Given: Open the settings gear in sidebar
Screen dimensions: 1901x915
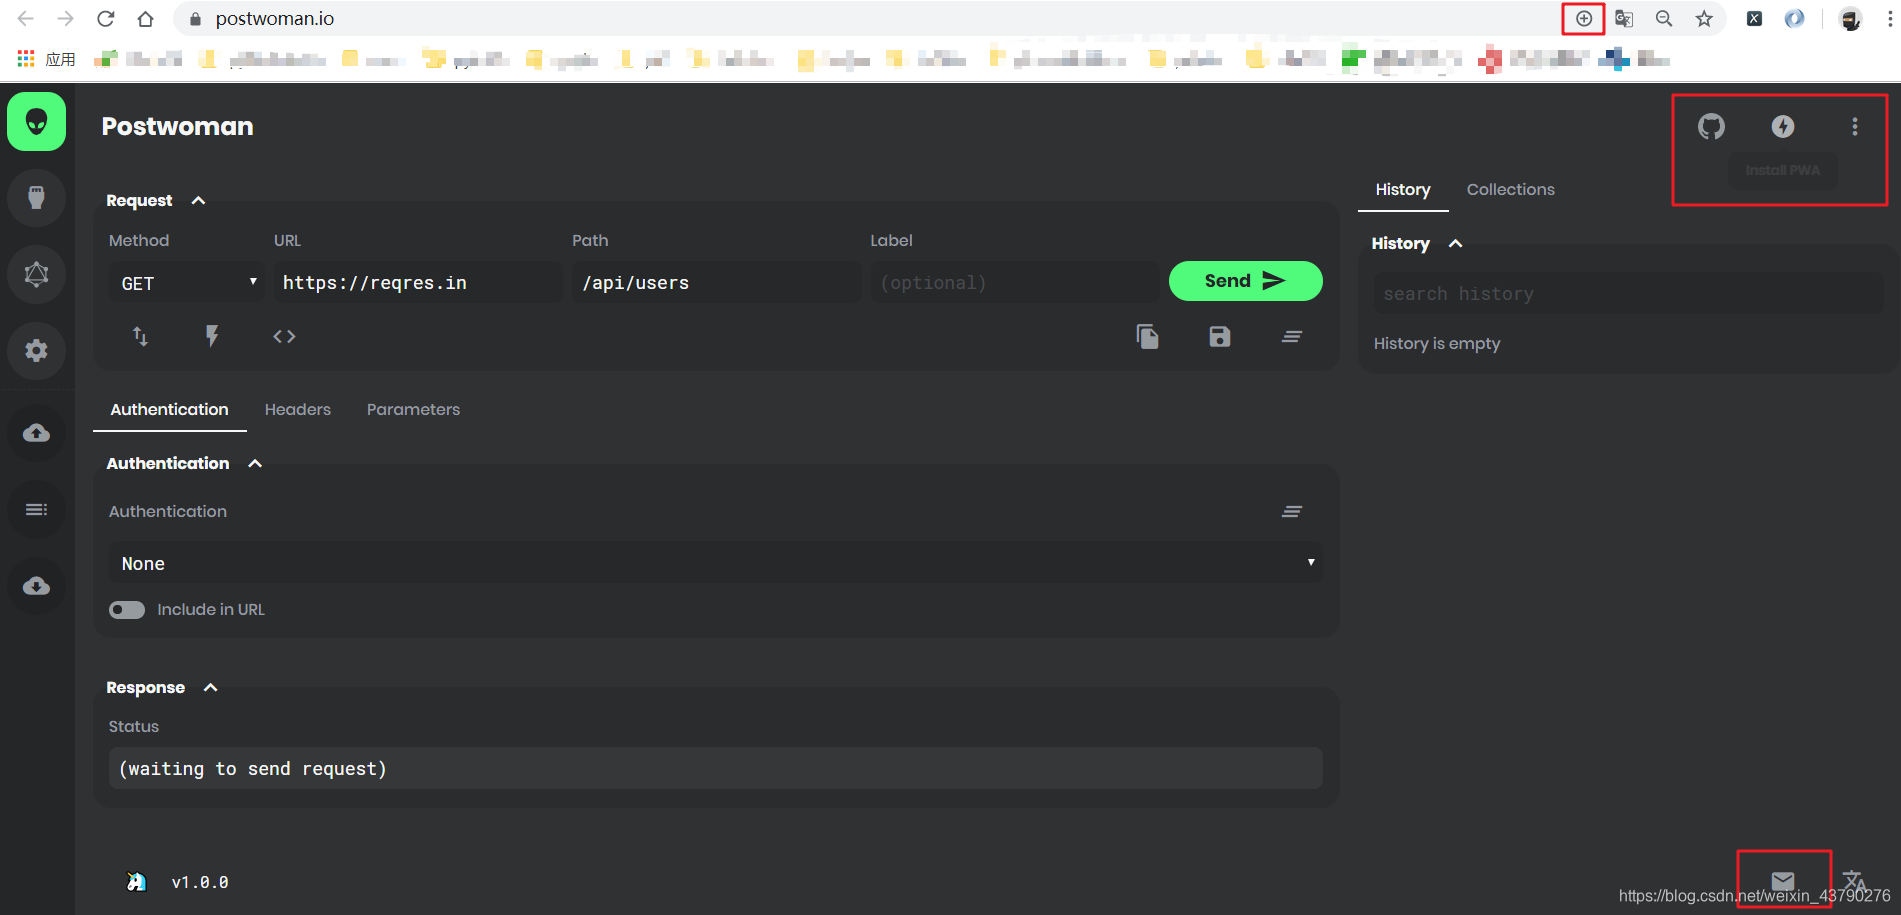Looking at the screenshot, I should tap(37, 350).
